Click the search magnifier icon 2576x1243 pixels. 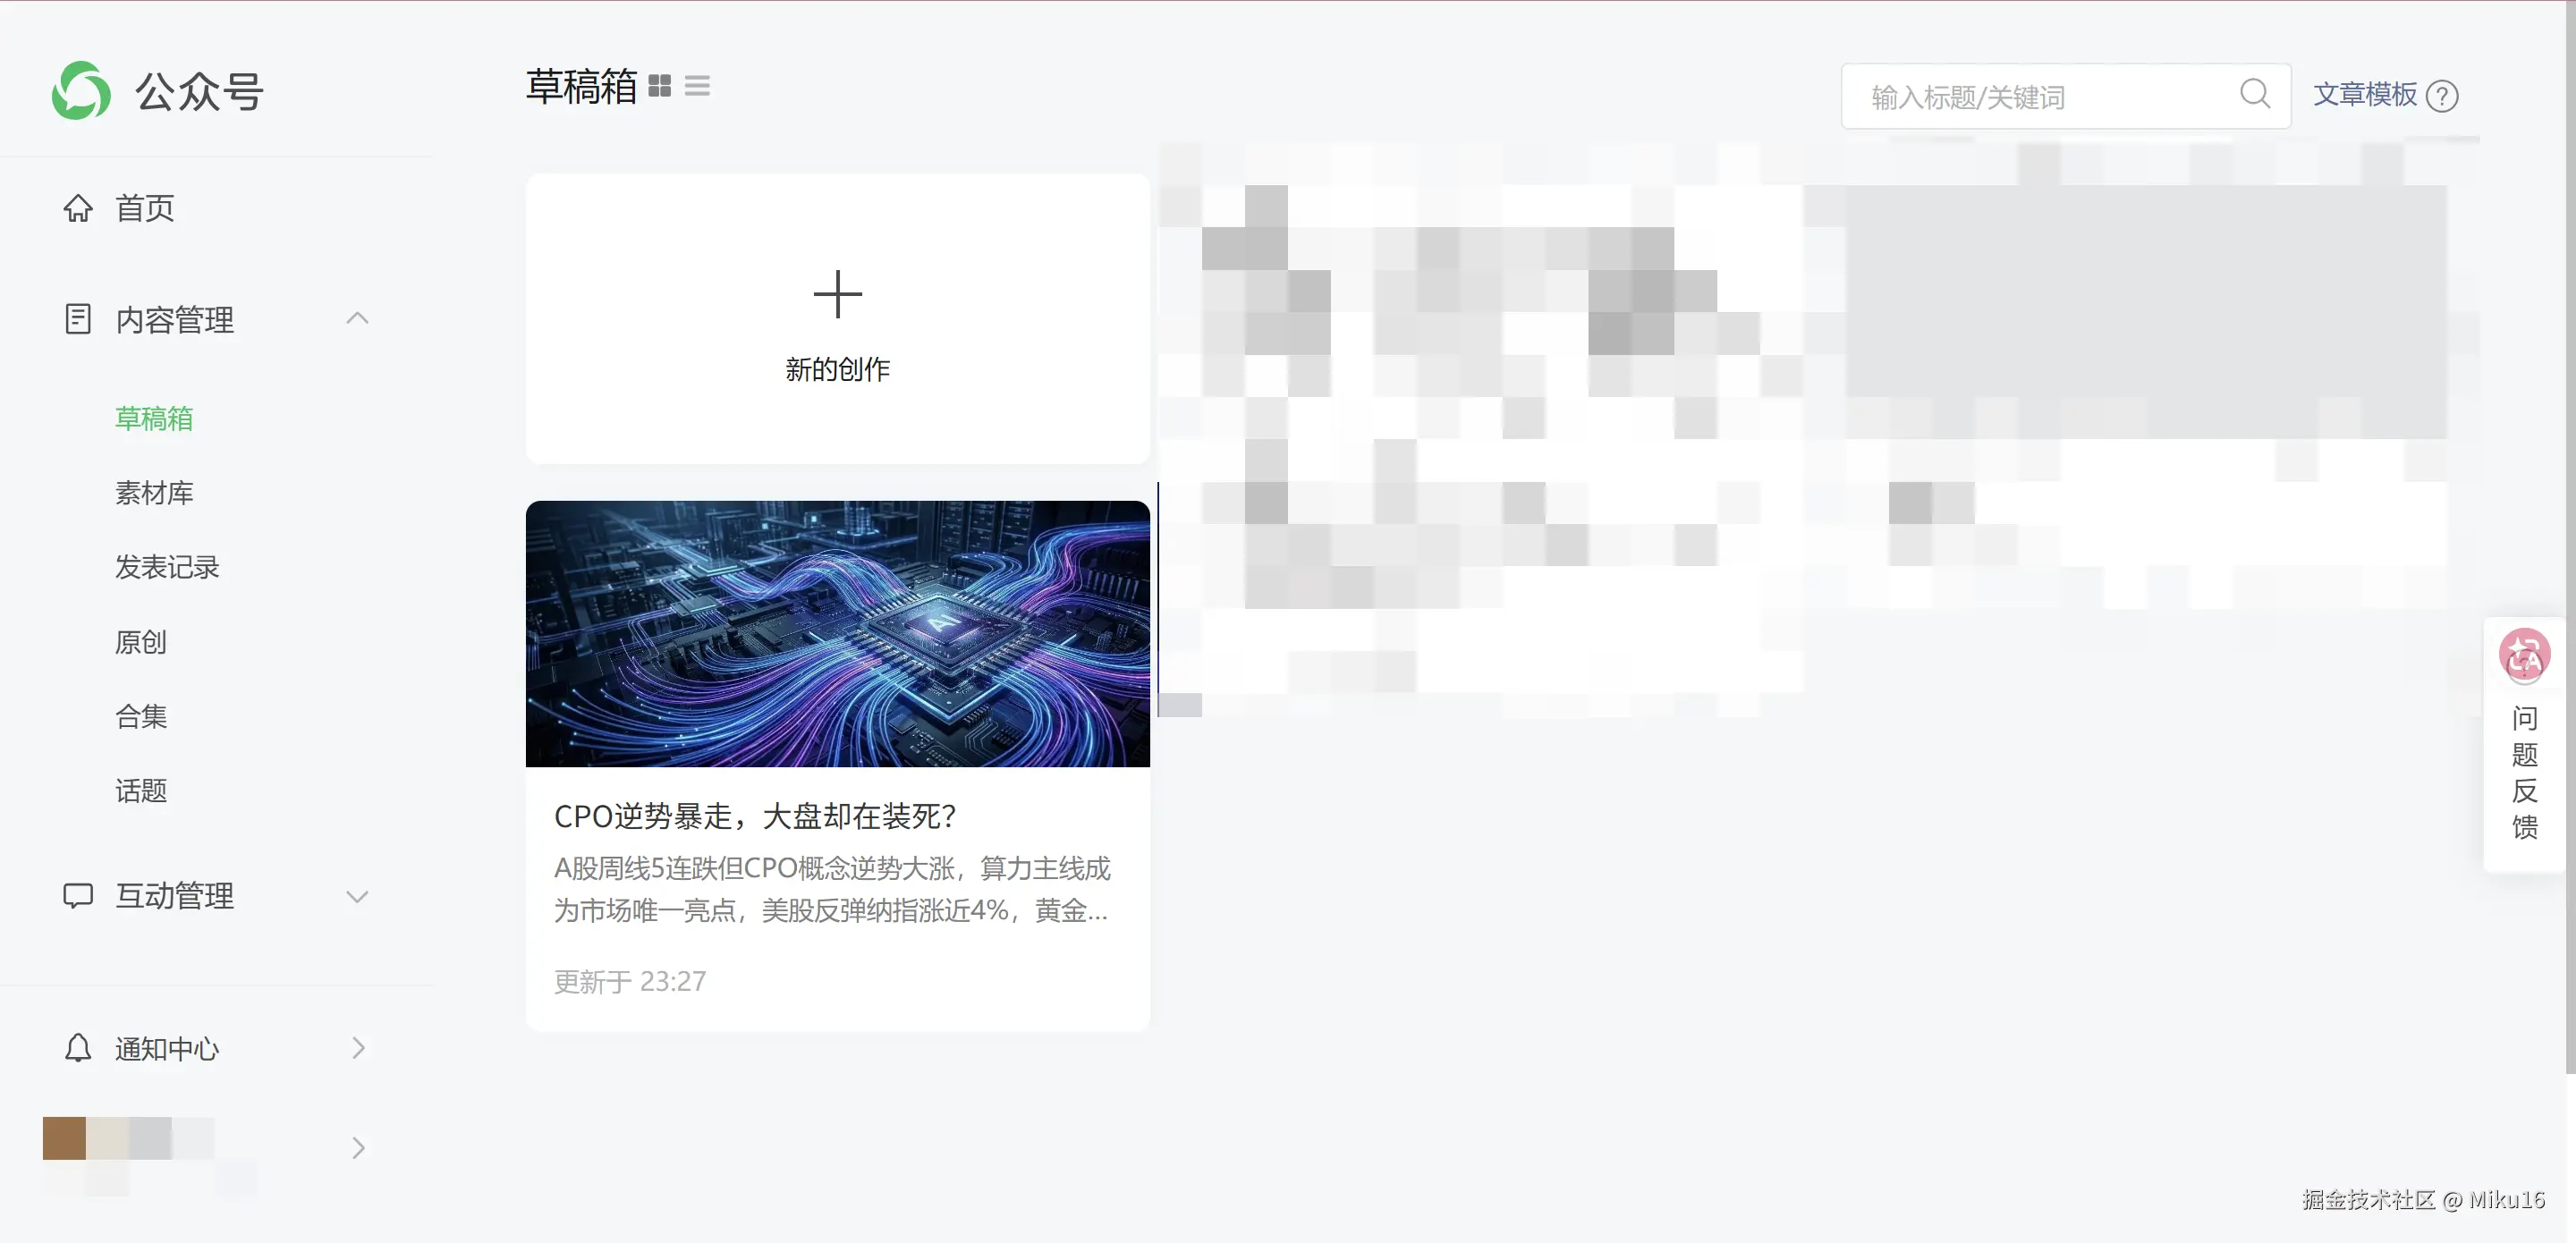click(x=2255, y=95)
